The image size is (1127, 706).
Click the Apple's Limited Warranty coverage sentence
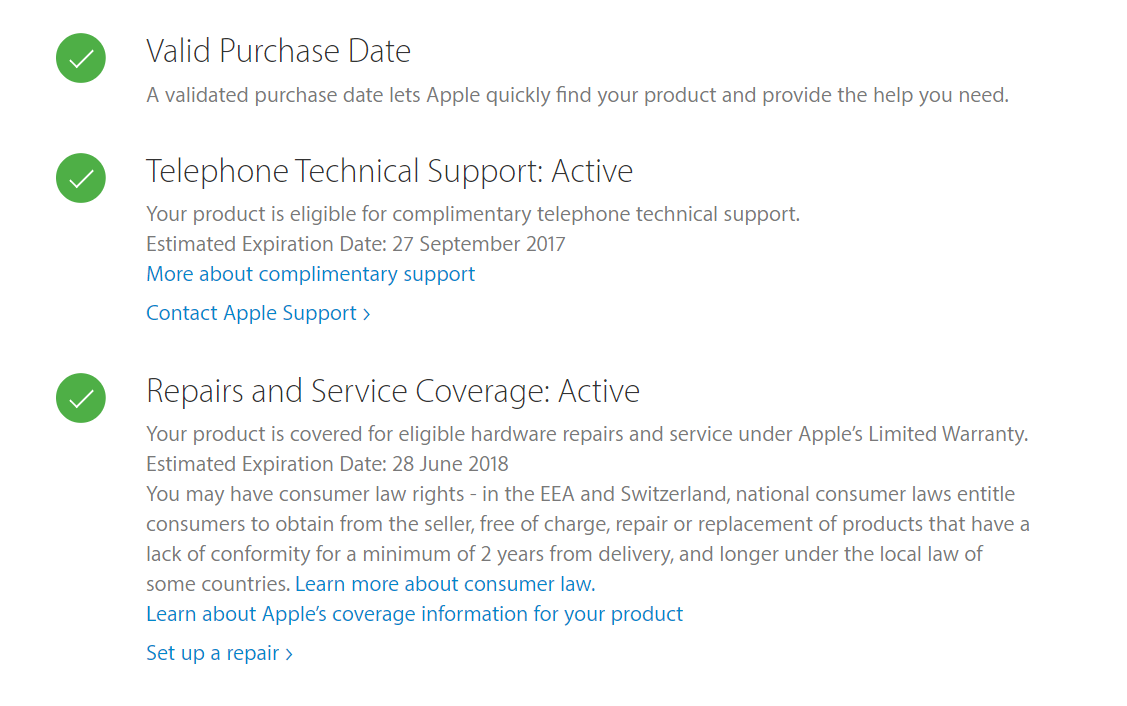coord(586,434)
